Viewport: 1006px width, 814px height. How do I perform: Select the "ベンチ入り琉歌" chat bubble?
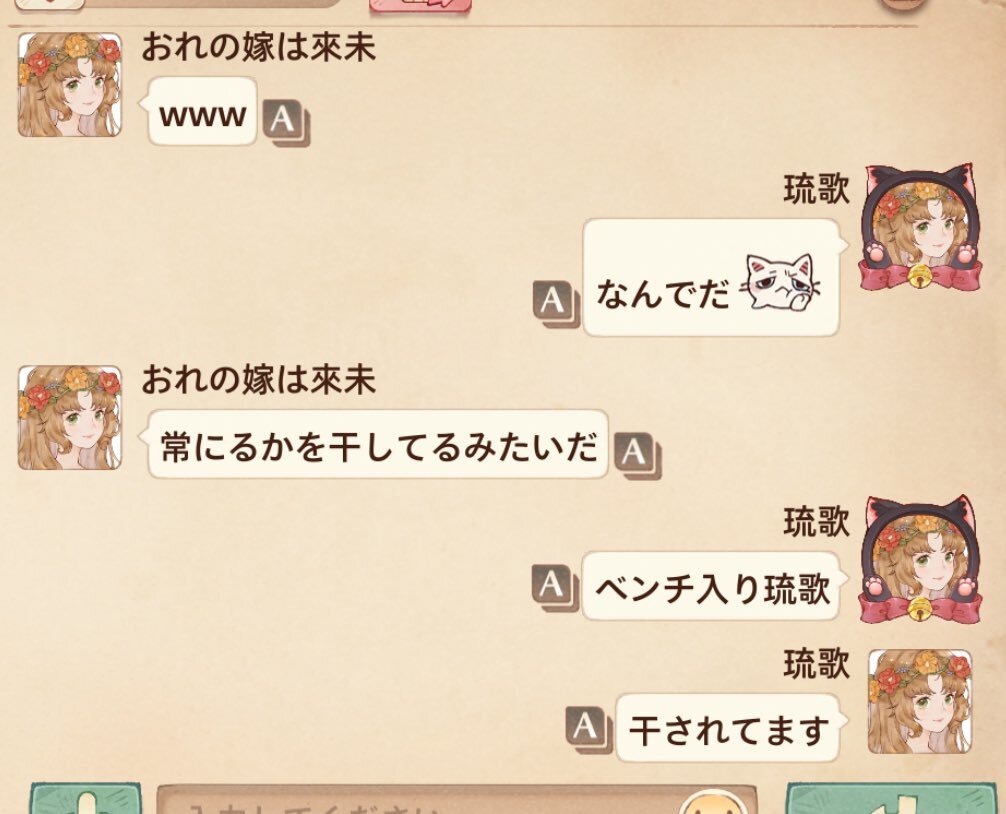[711, 586]
